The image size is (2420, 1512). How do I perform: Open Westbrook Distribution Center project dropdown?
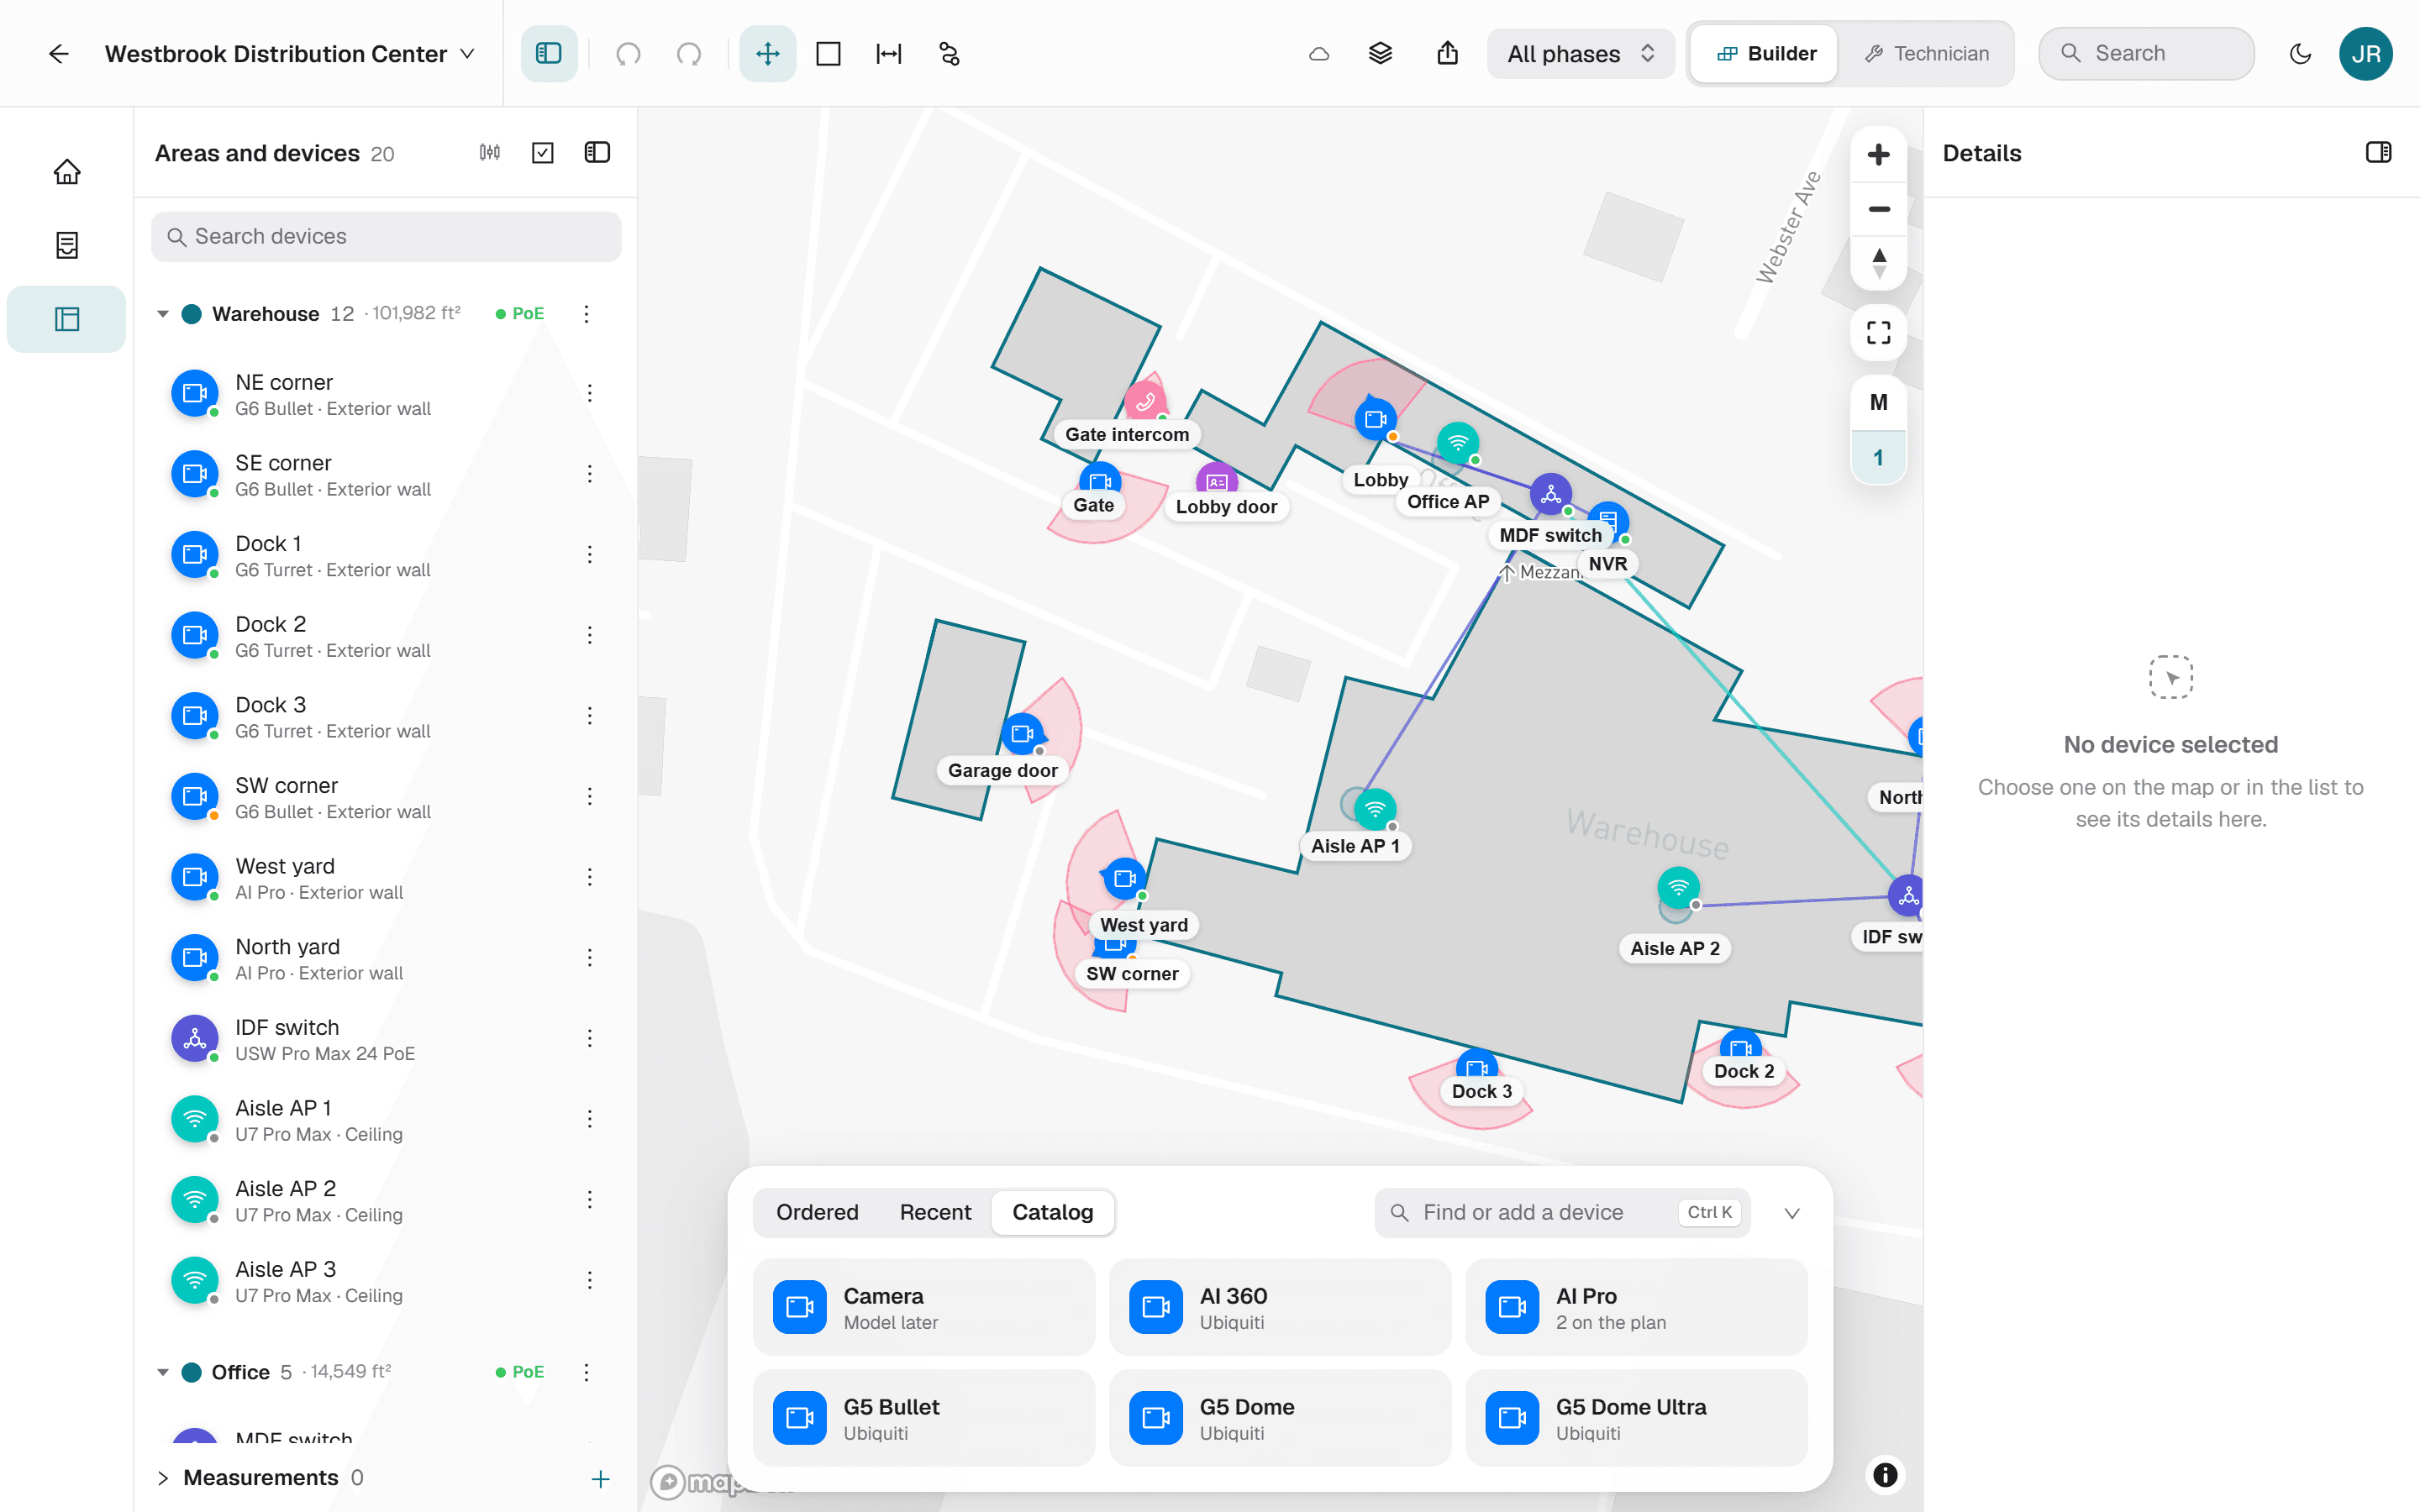coord(290,54)
